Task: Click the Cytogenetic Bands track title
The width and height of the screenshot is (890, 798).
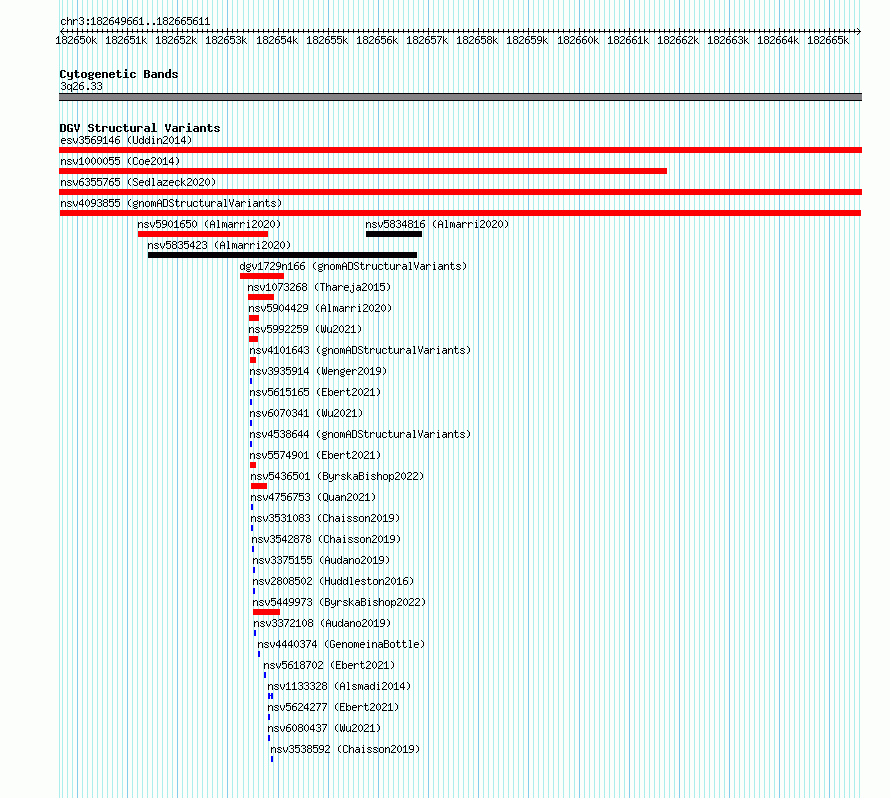Action: pyautogui.click(x=119, y=74)
